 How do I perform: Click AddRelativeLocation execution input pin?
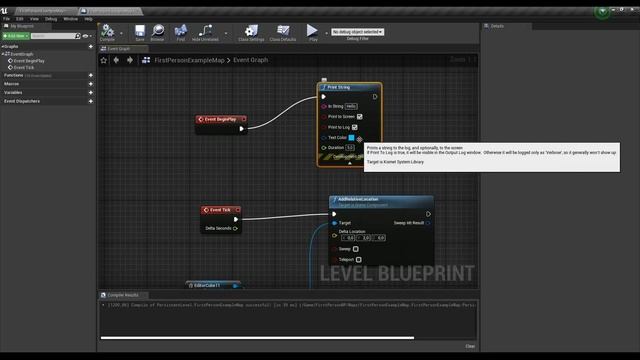pos(334,214)
